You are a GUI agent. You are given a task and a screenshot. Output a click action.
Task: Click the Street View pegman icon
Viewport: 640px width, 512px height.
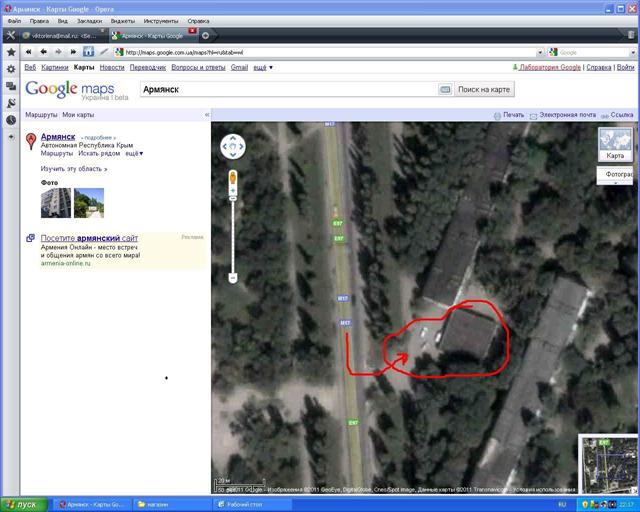coord(233,178)
